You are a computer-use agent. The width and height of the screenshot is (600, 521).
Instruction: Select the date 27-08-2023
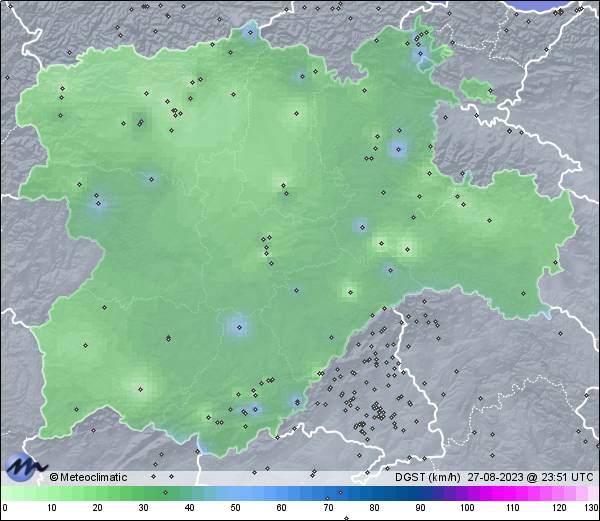496,477
